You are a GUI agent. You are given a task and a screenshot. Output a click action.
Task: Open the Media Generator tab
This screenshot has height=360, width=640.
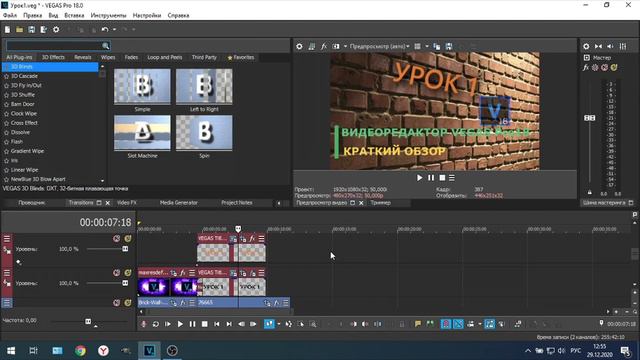coord(178,203)
